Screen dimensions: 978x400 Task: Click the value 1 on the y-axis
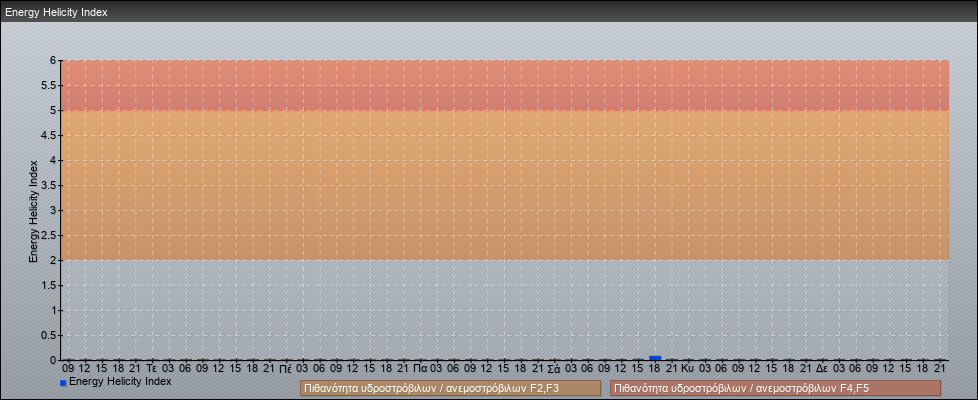point(54,310)
